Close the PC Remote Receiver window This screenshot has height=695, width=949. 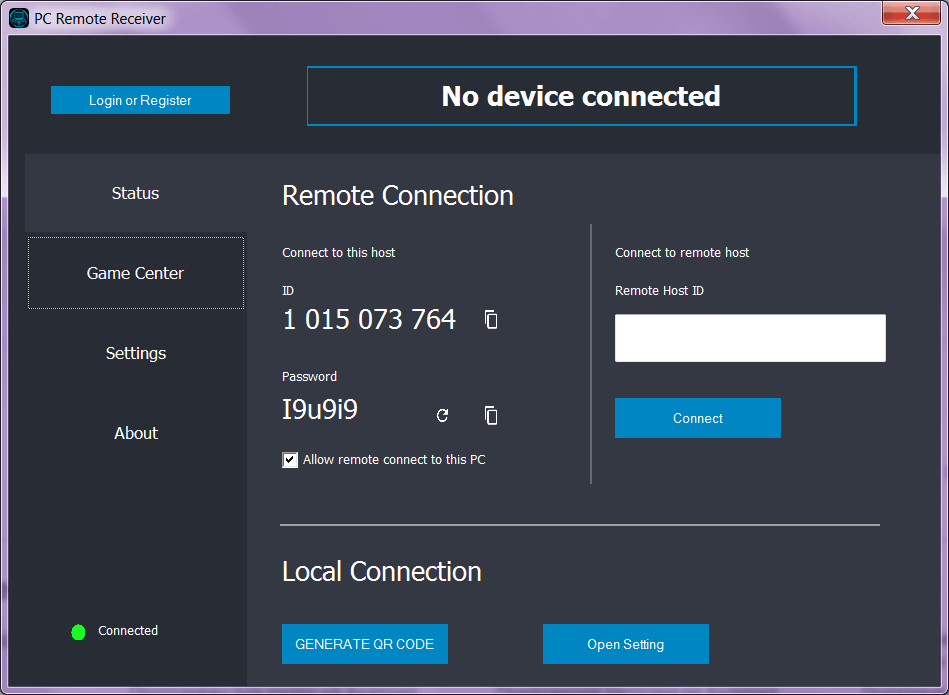(x=912, y=13)
